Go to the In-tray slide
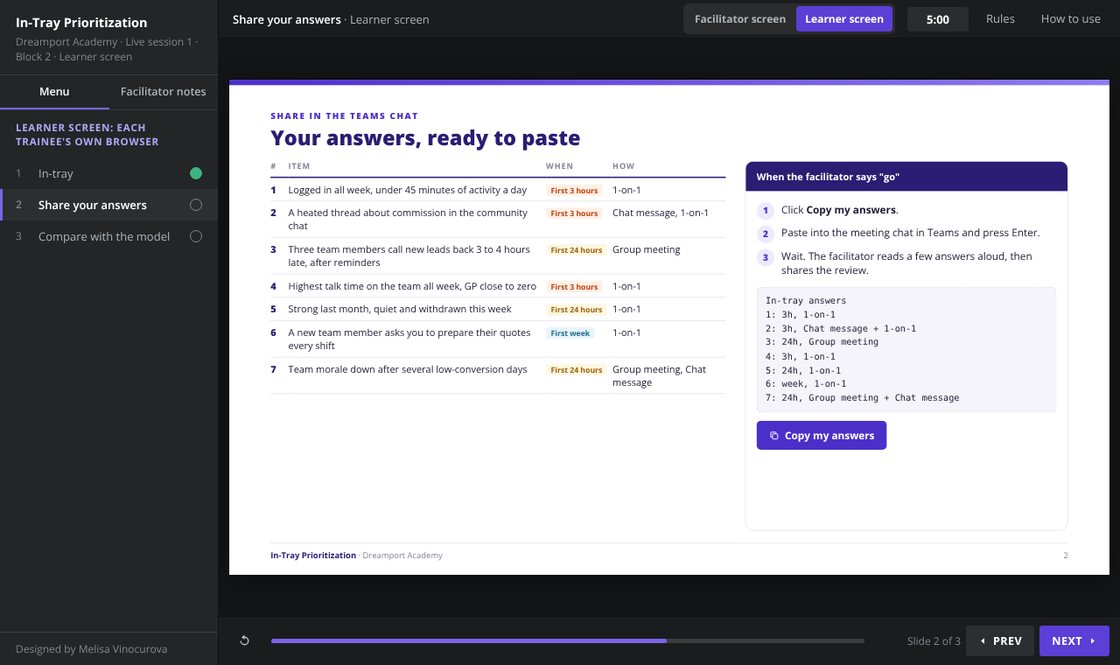The height and width of the screenshot is (665, 1120). pyautogui.click(x=109, y=174)
